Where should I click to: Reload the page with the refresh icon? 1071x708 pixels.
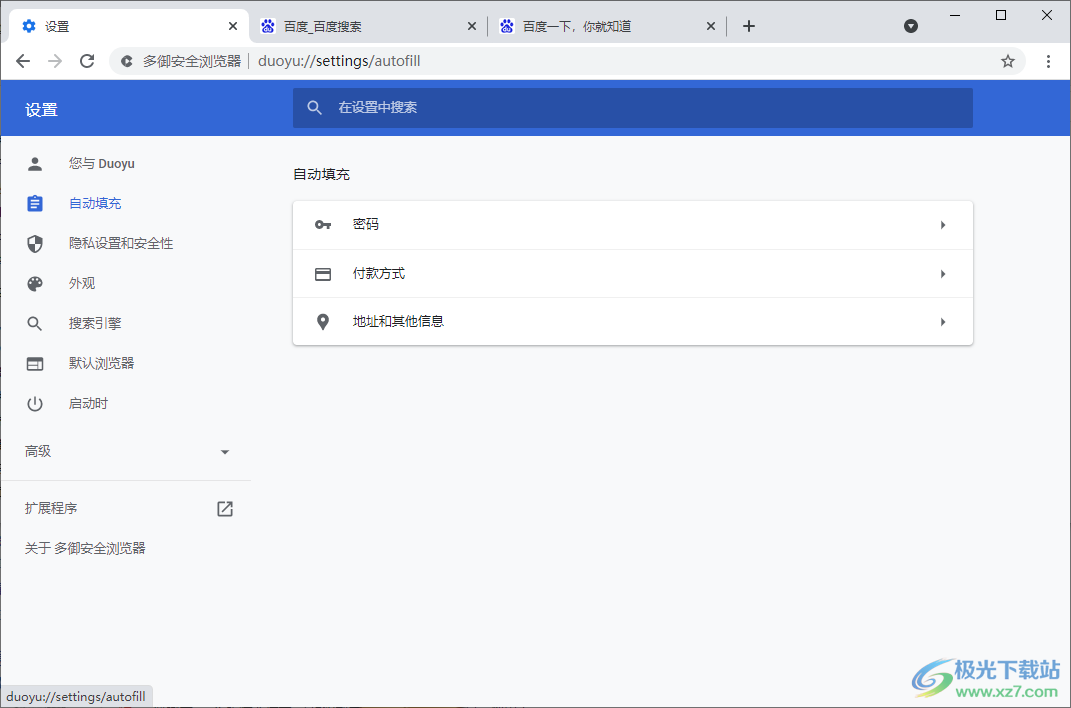[x=87, y=61]
